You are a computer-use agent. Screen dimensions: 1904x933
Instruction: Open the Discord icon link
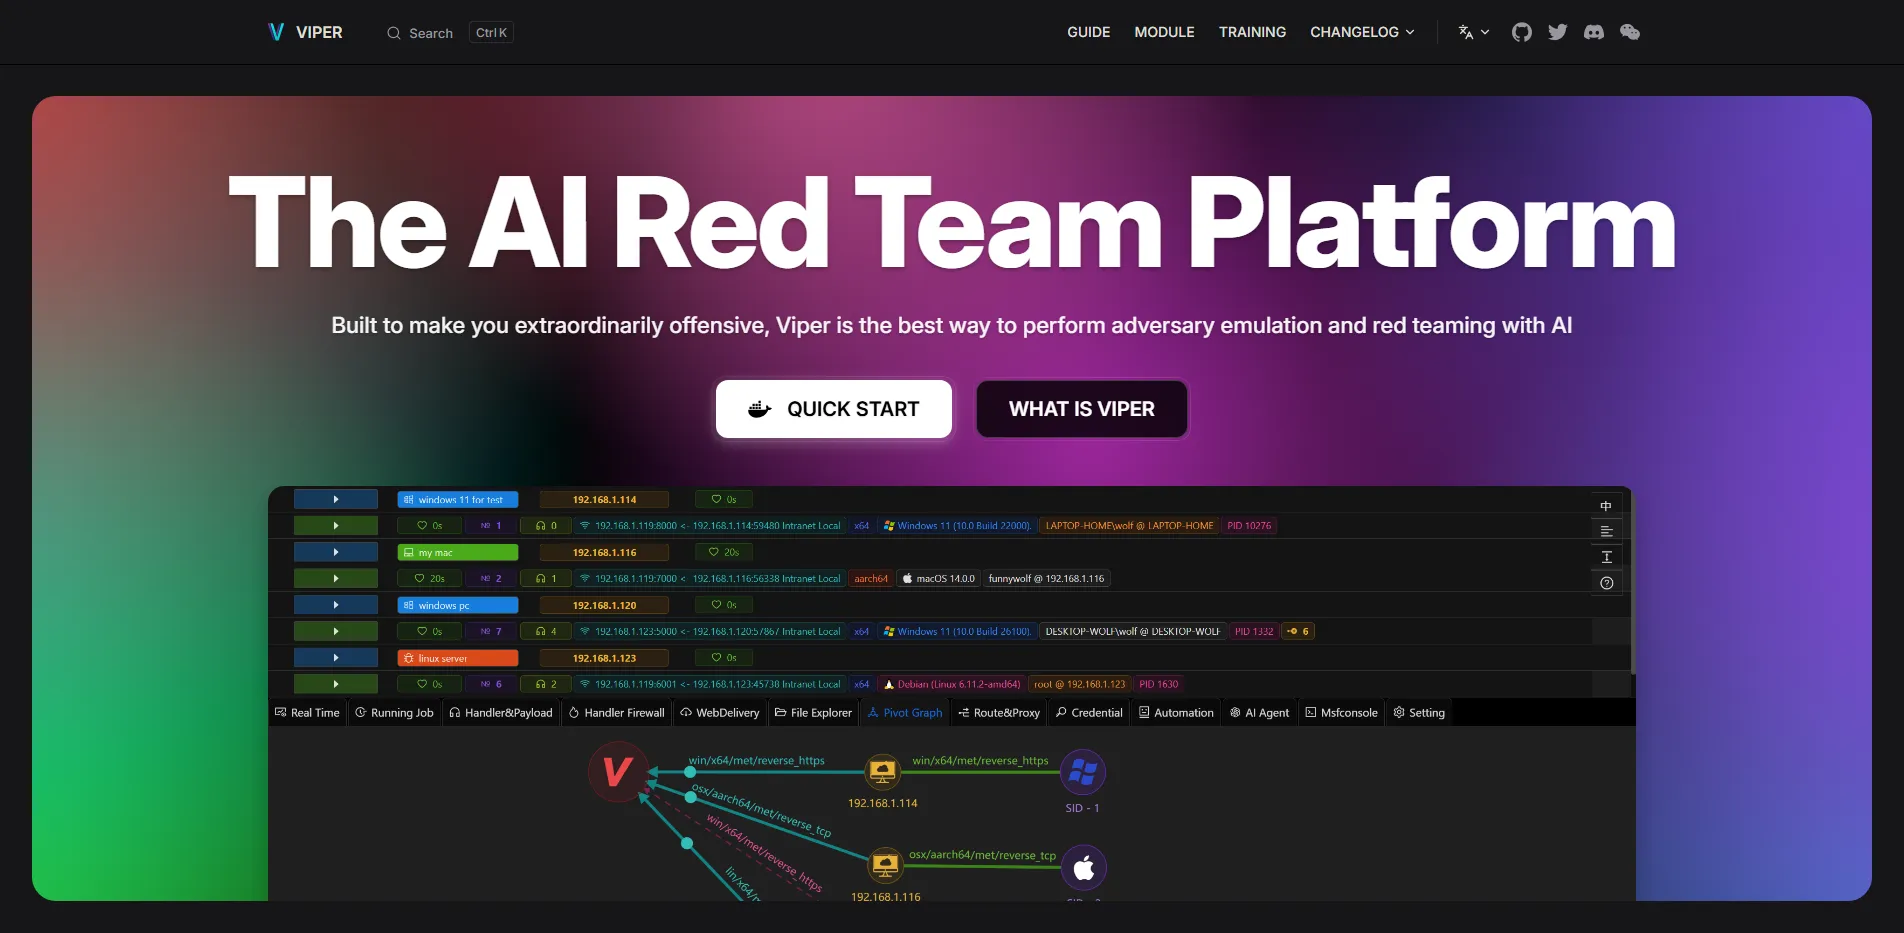pos(1594,32)
